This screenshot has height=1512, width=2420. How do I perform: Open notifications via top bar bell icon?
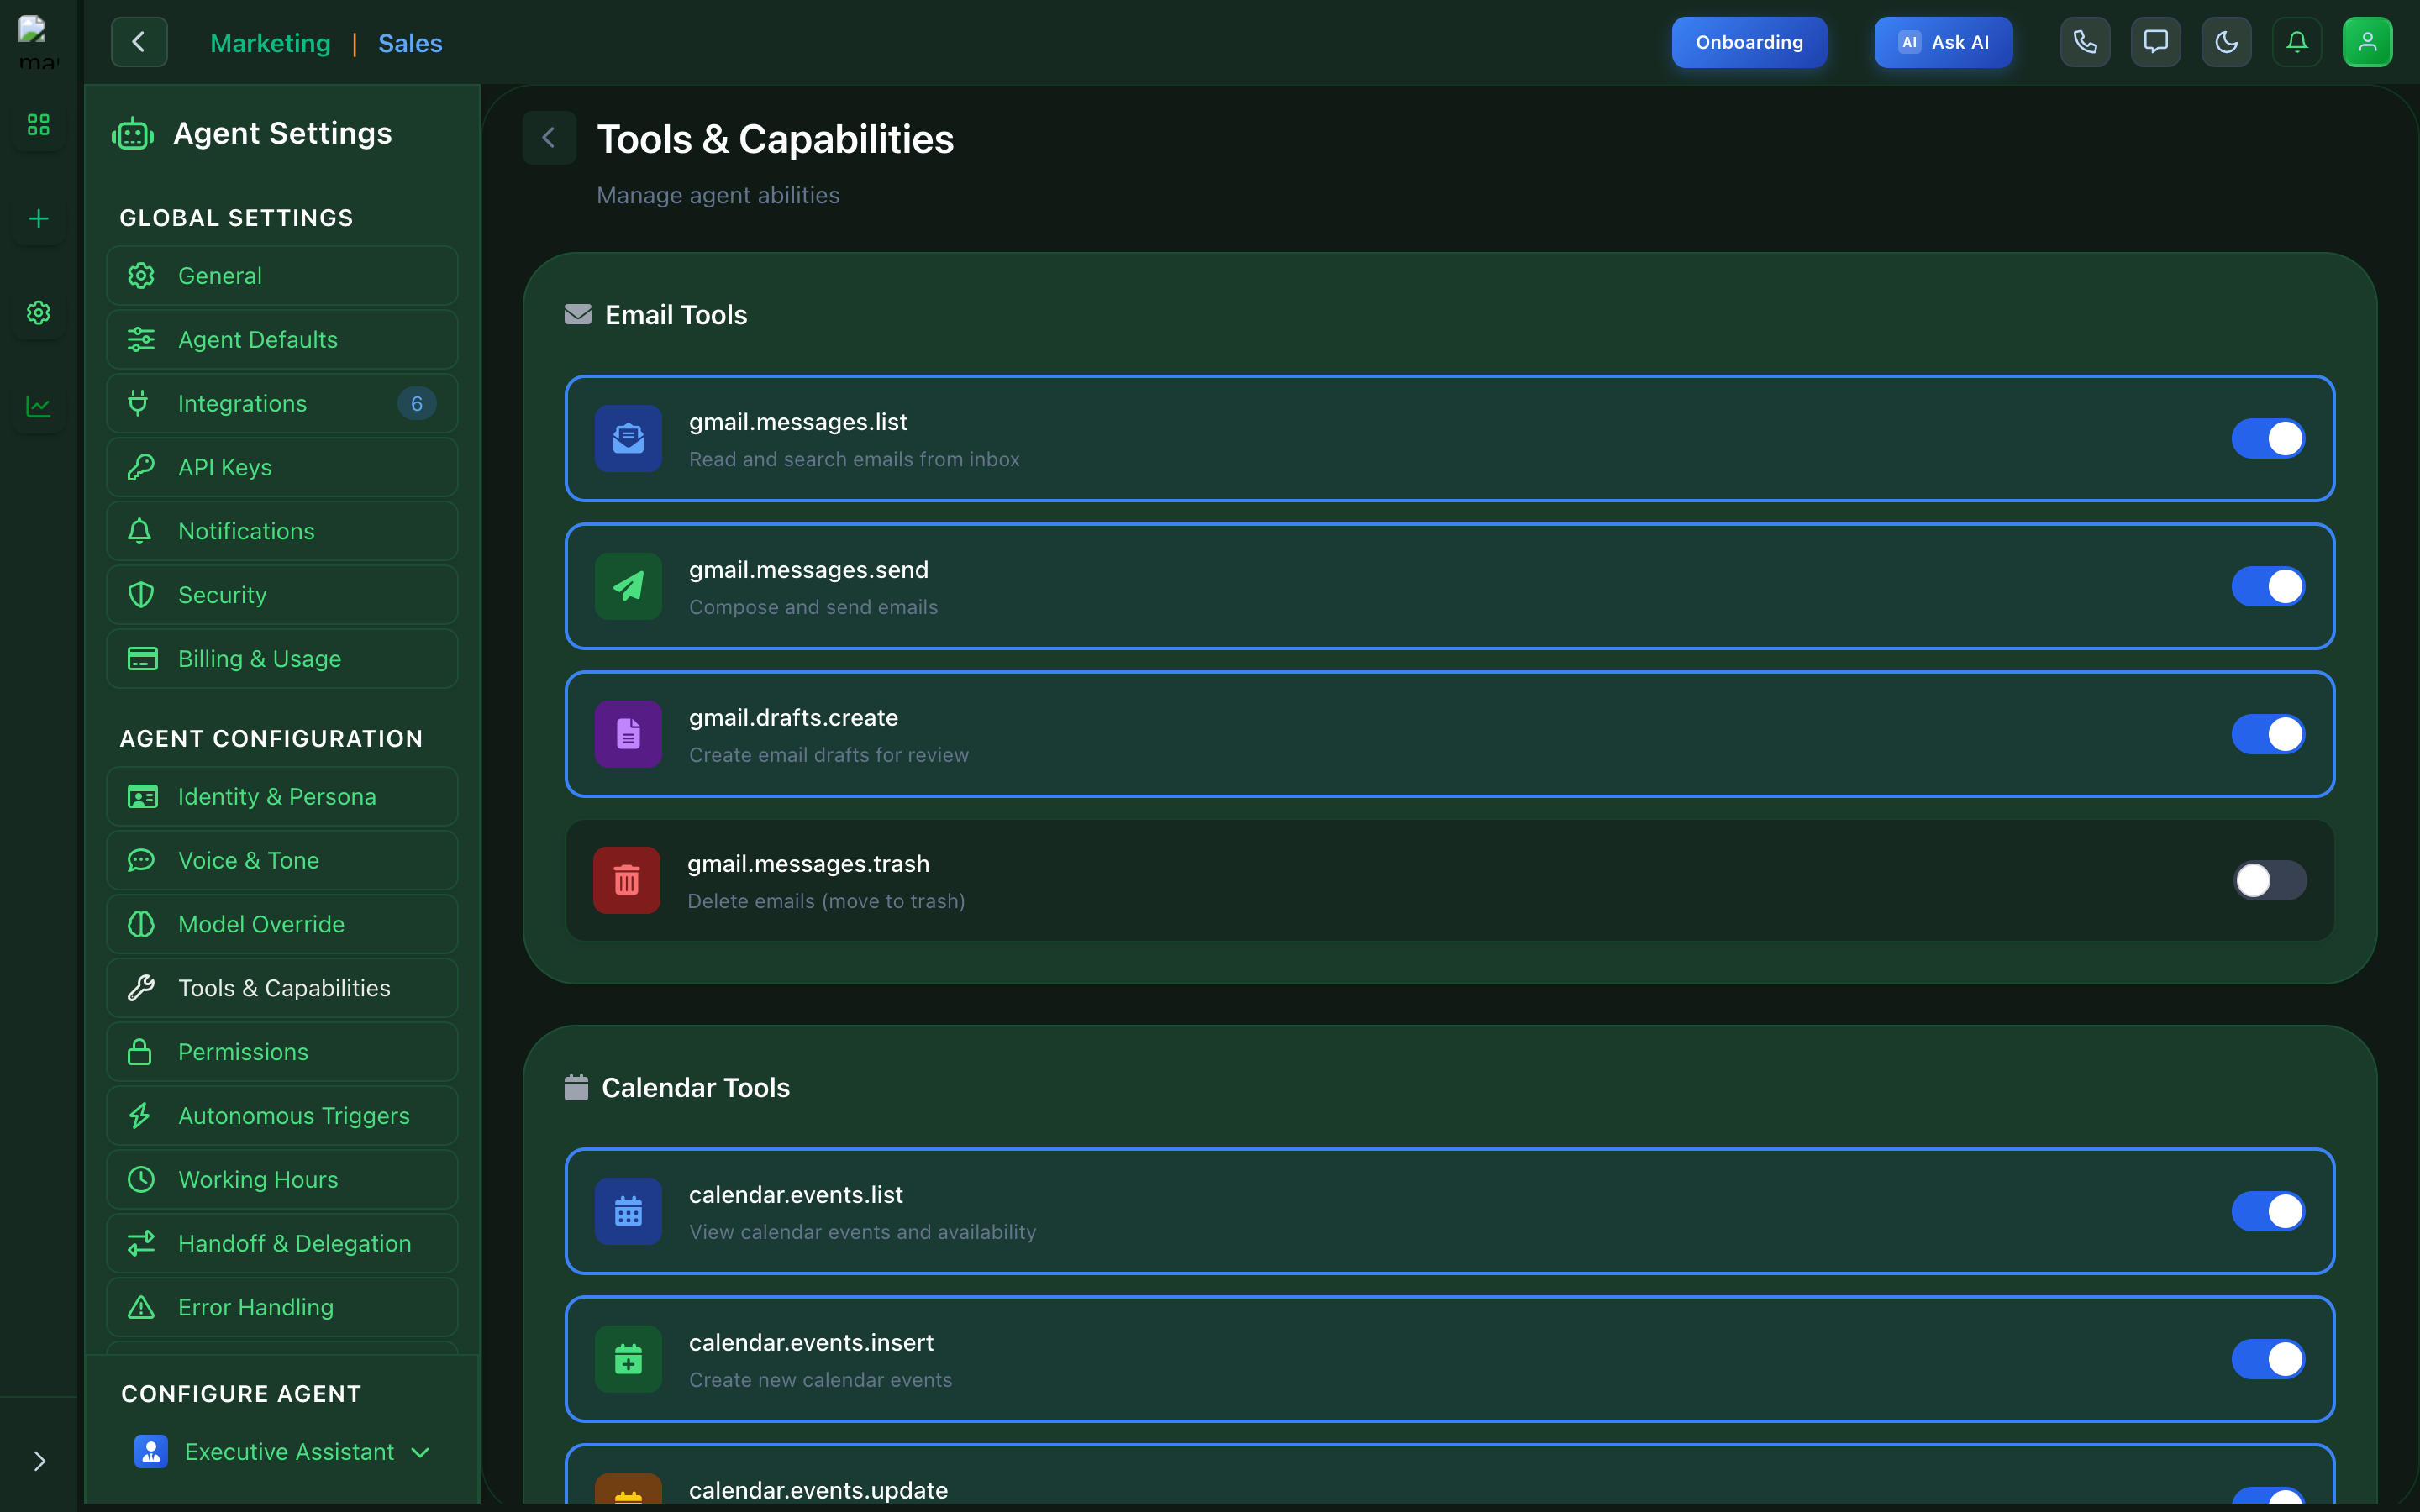point(2297,42)
